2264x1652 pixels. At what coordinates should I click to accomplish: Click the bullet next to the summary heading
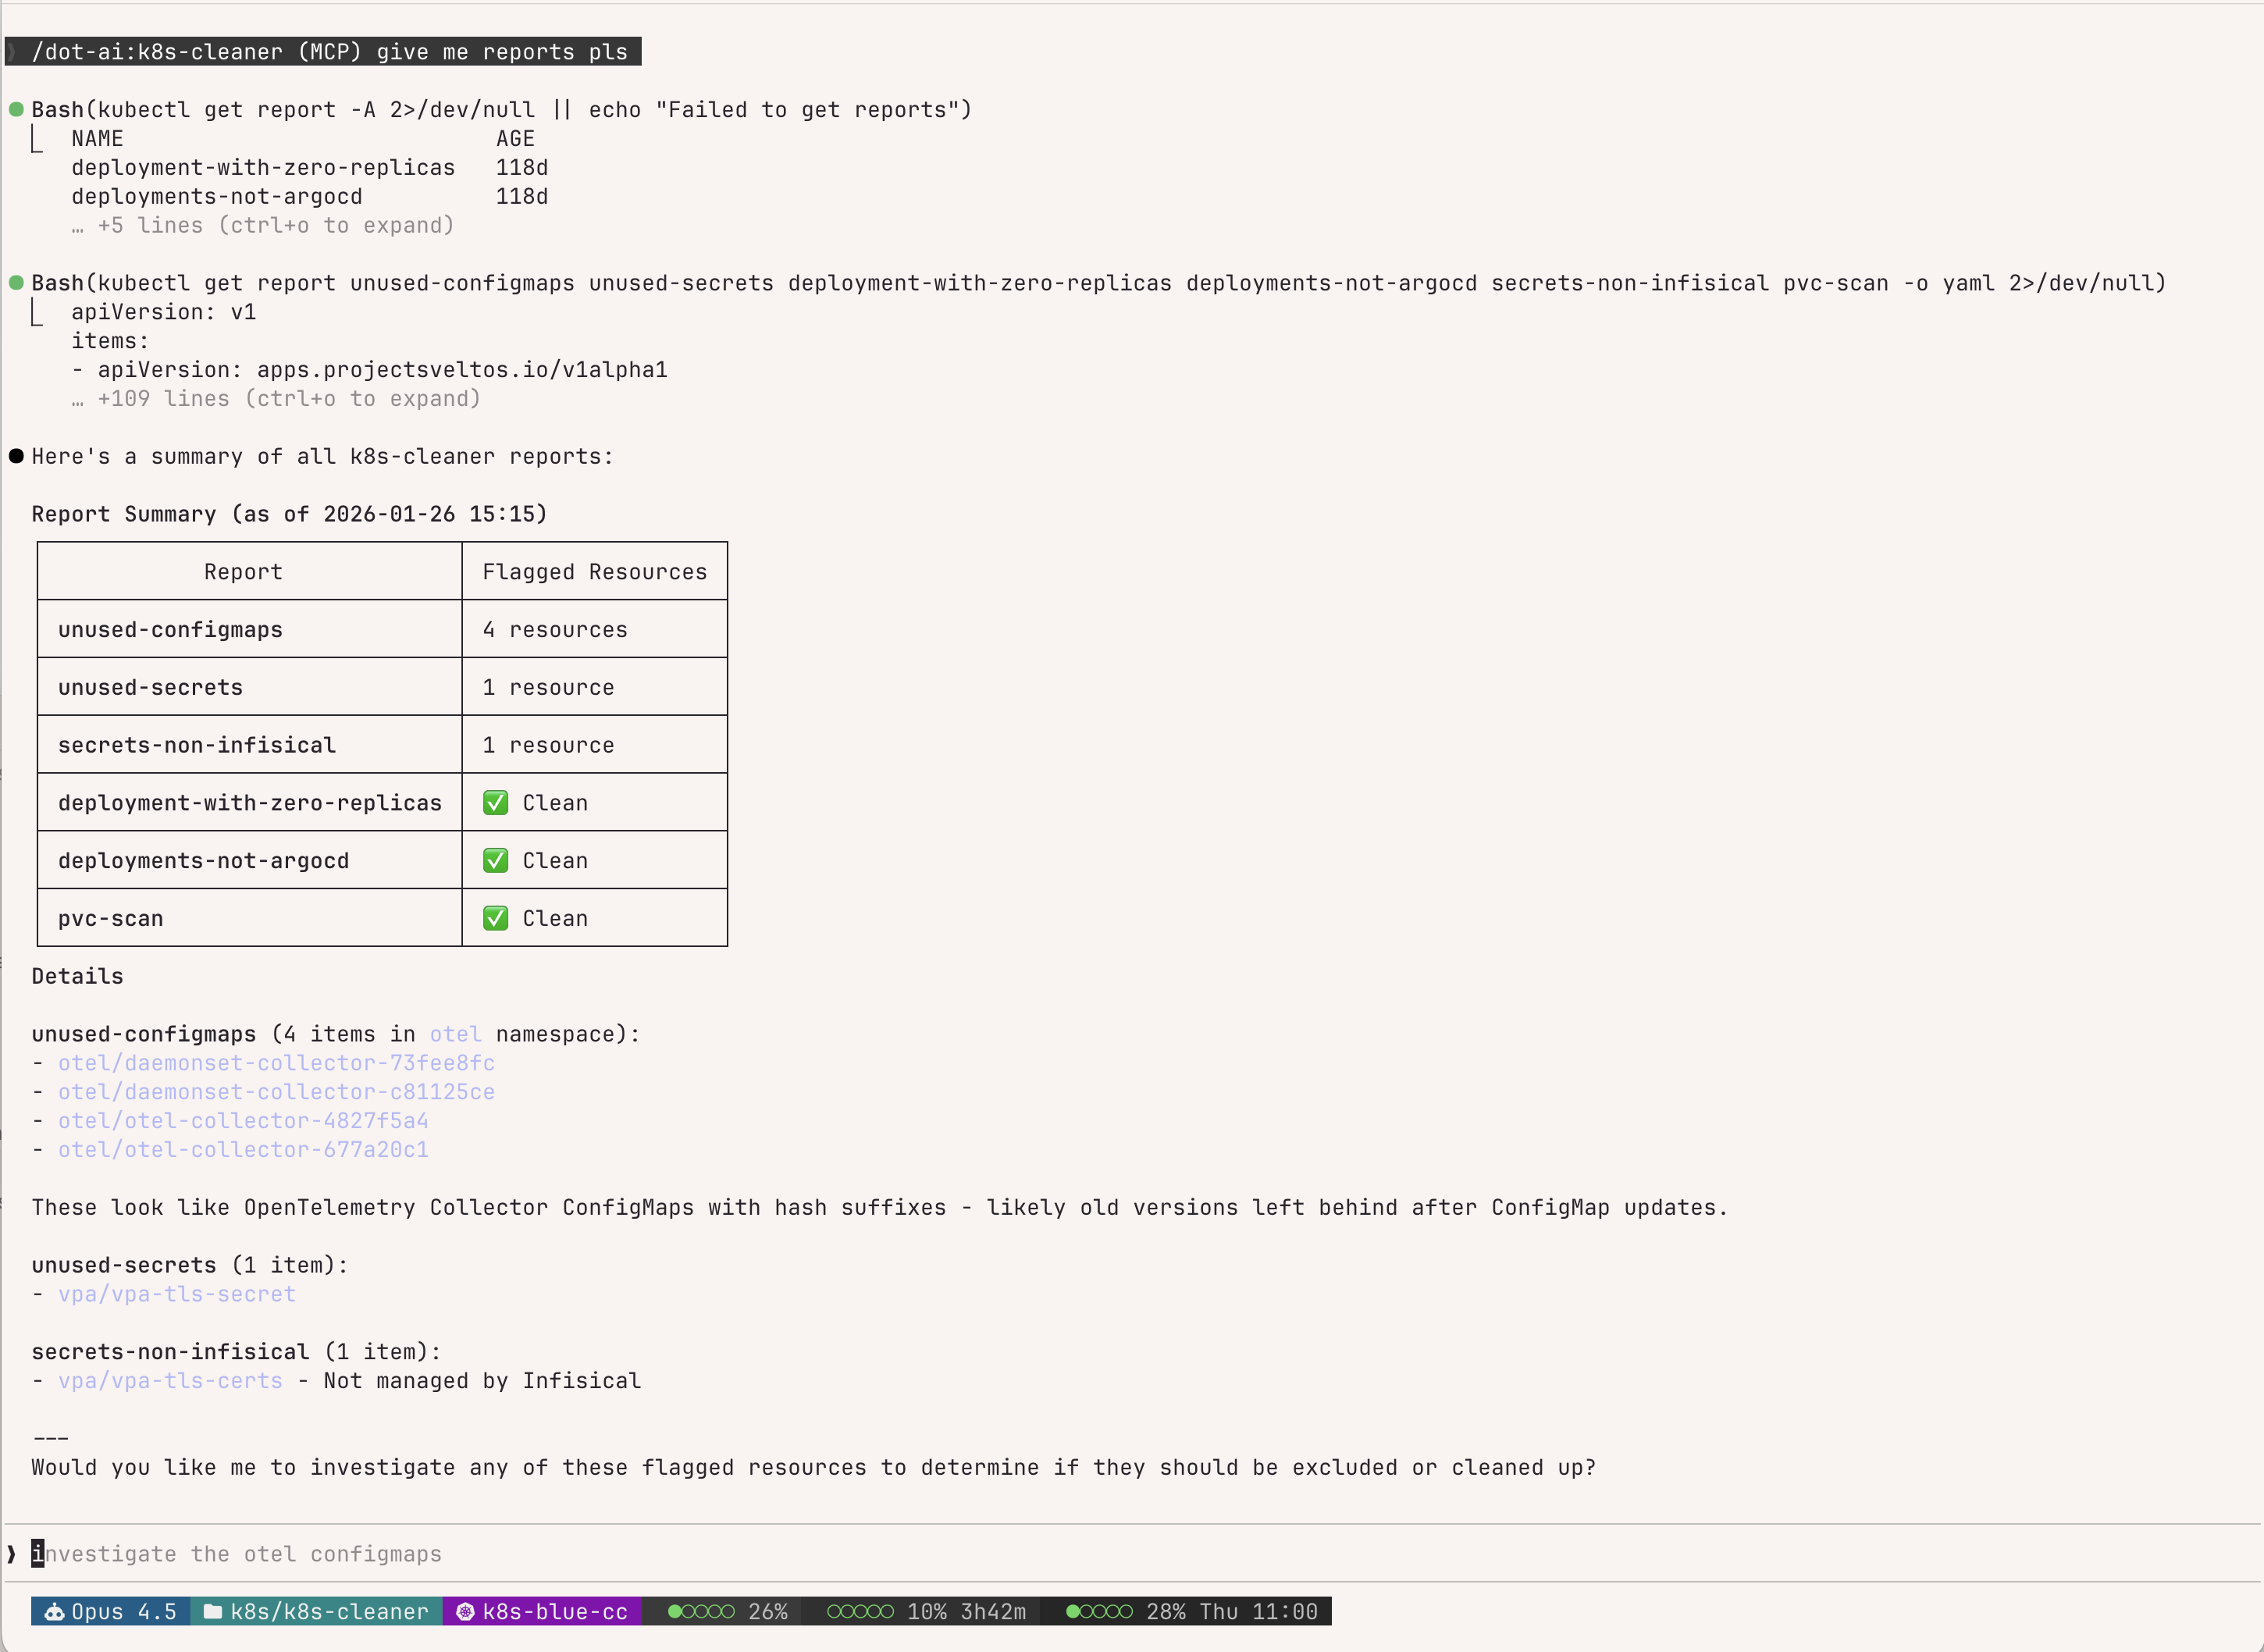15,456
